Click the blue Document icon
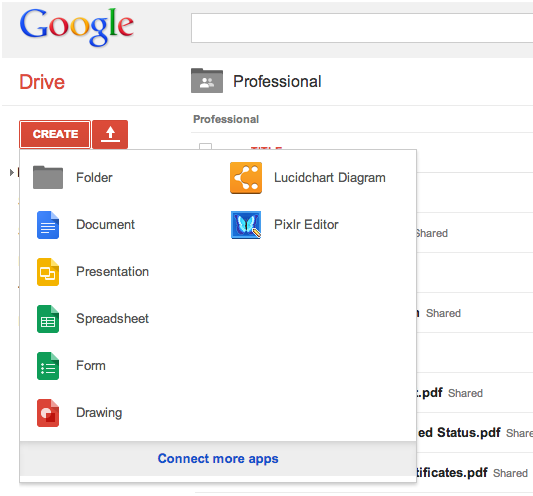 [x=48, y=225]
